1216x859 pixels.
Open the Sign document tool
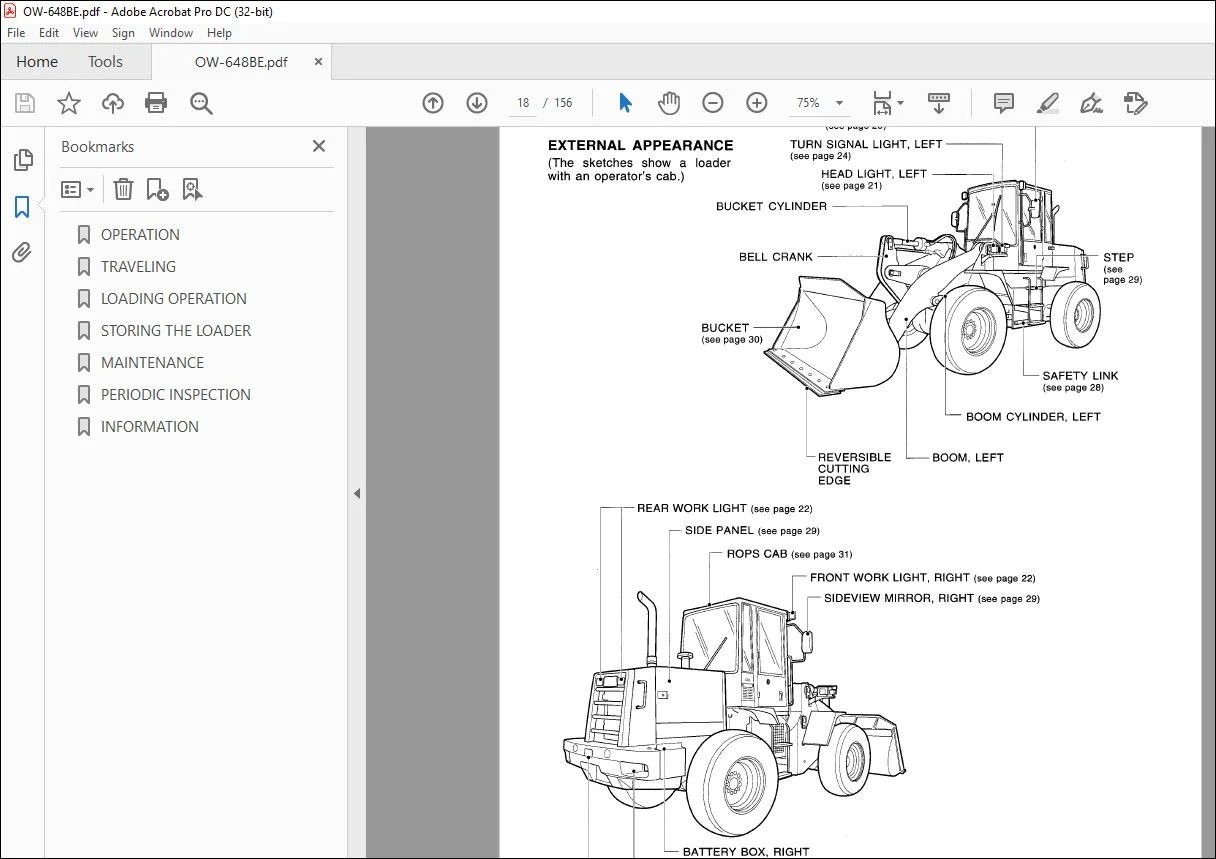tap(1091, 103)
